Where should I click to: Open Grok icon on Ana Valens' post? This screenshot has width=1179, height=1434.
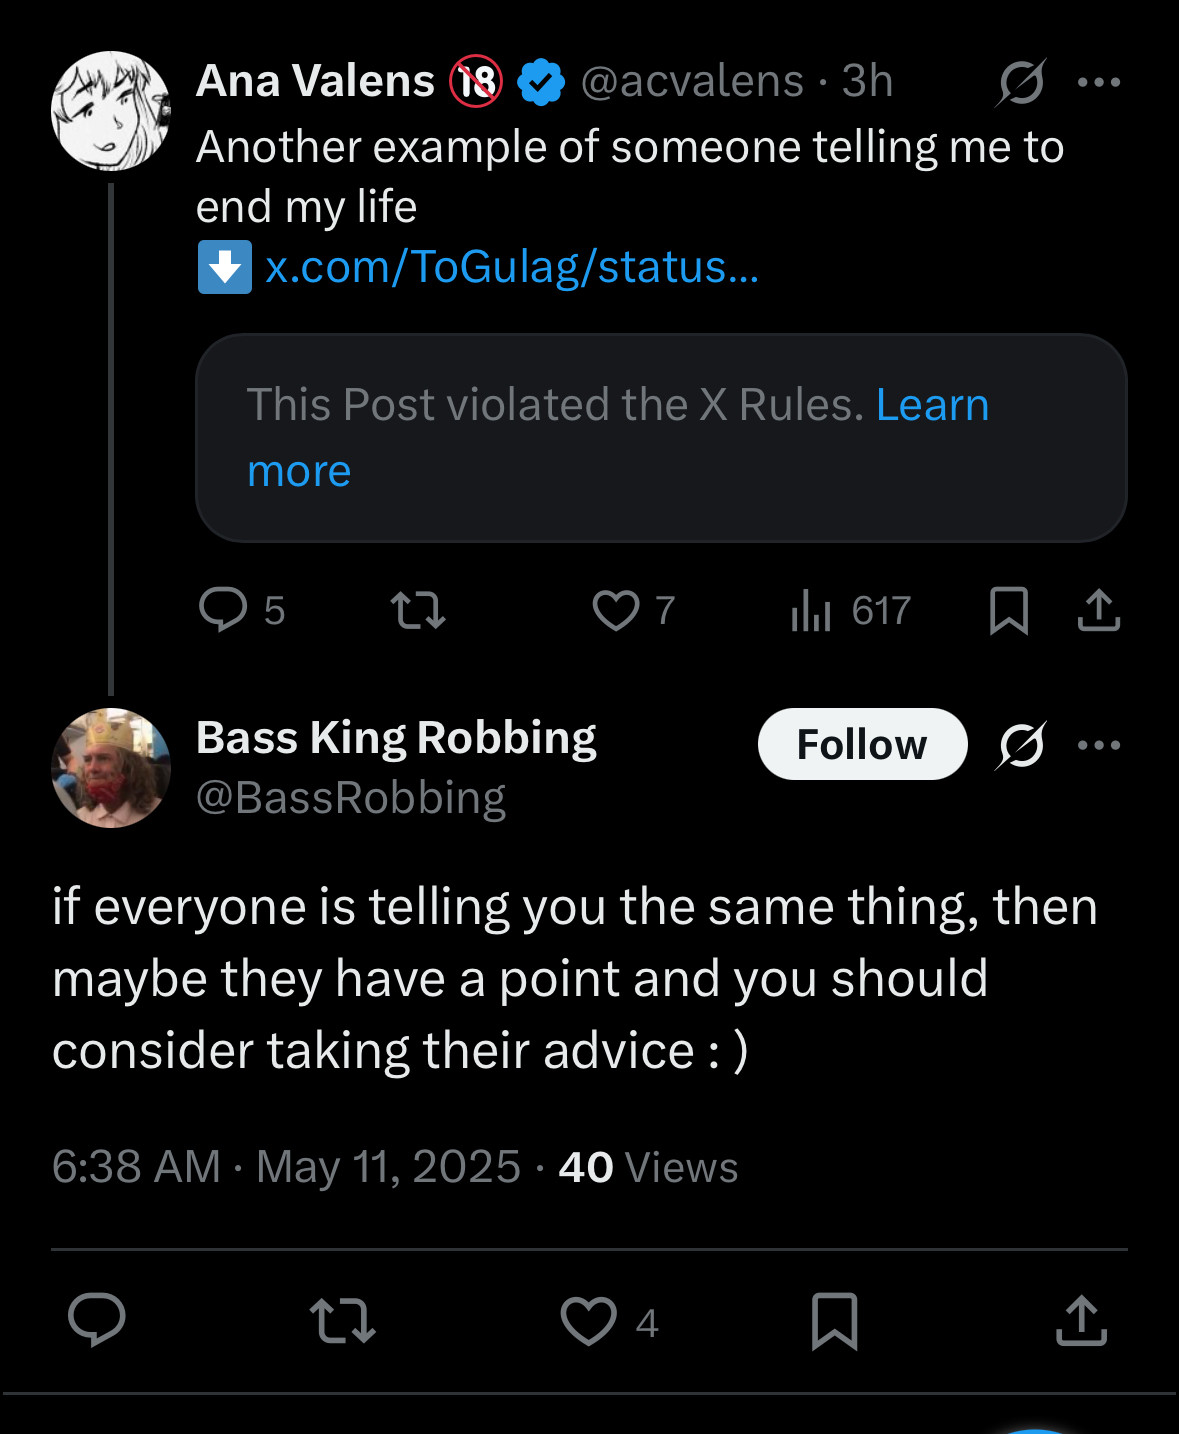tap(1021, 82)
